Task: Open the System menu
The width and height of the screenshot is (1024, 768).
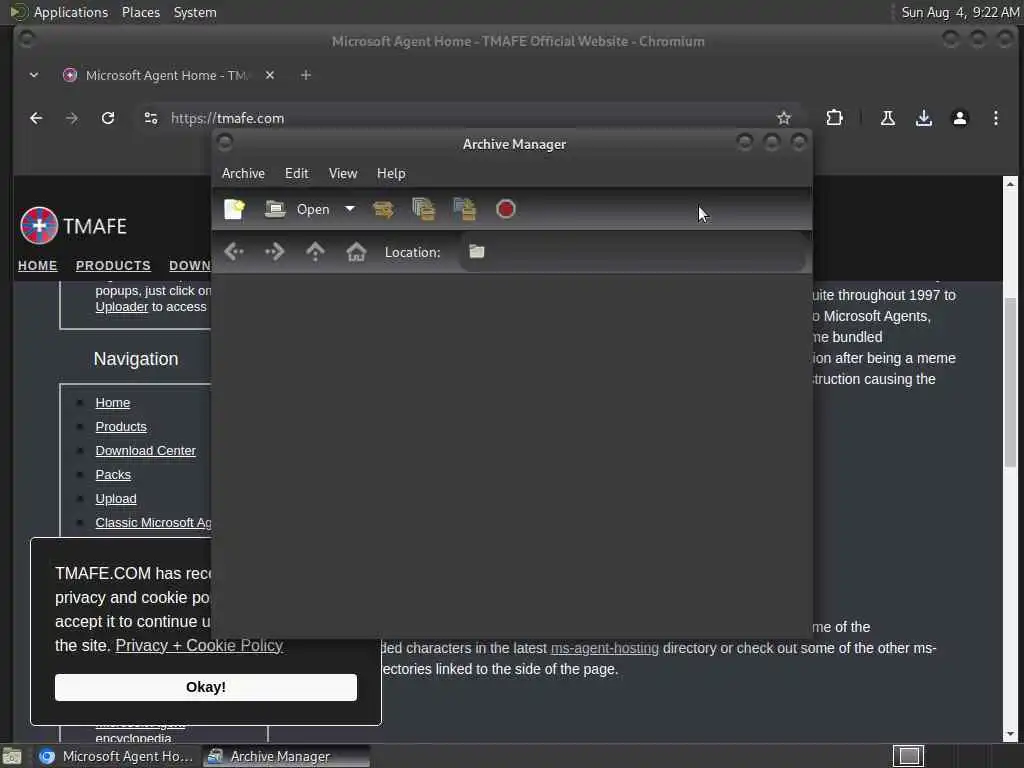Action: pos(195,12)
